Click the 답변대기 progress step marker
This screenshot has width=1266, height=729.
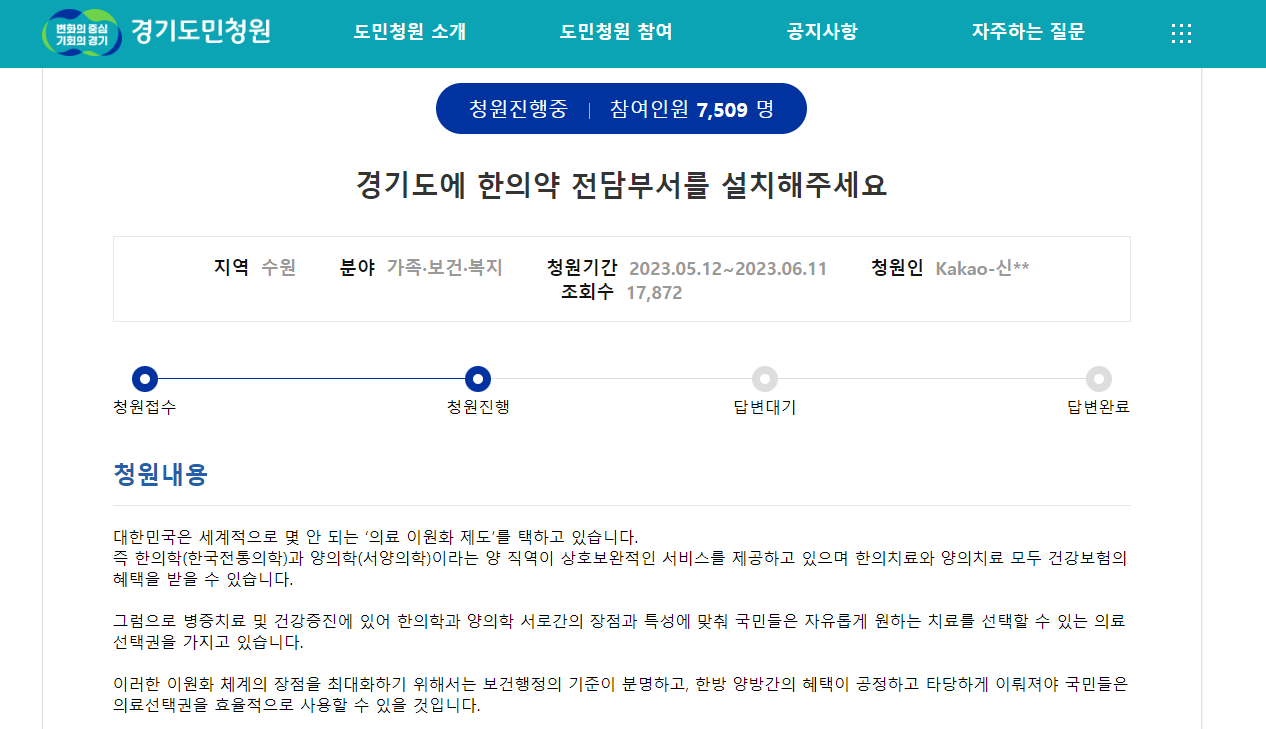[765, 380]
